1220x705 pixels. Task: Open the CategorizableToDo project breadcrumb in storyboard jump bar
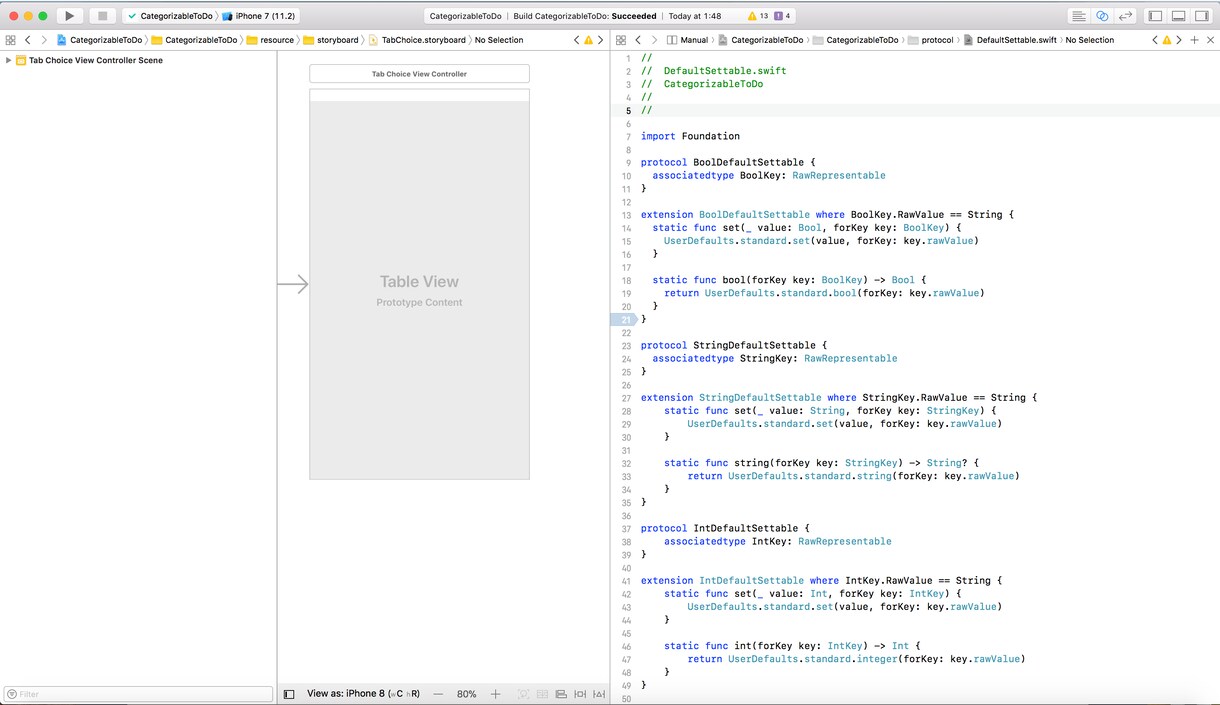(x=100, y=40)
